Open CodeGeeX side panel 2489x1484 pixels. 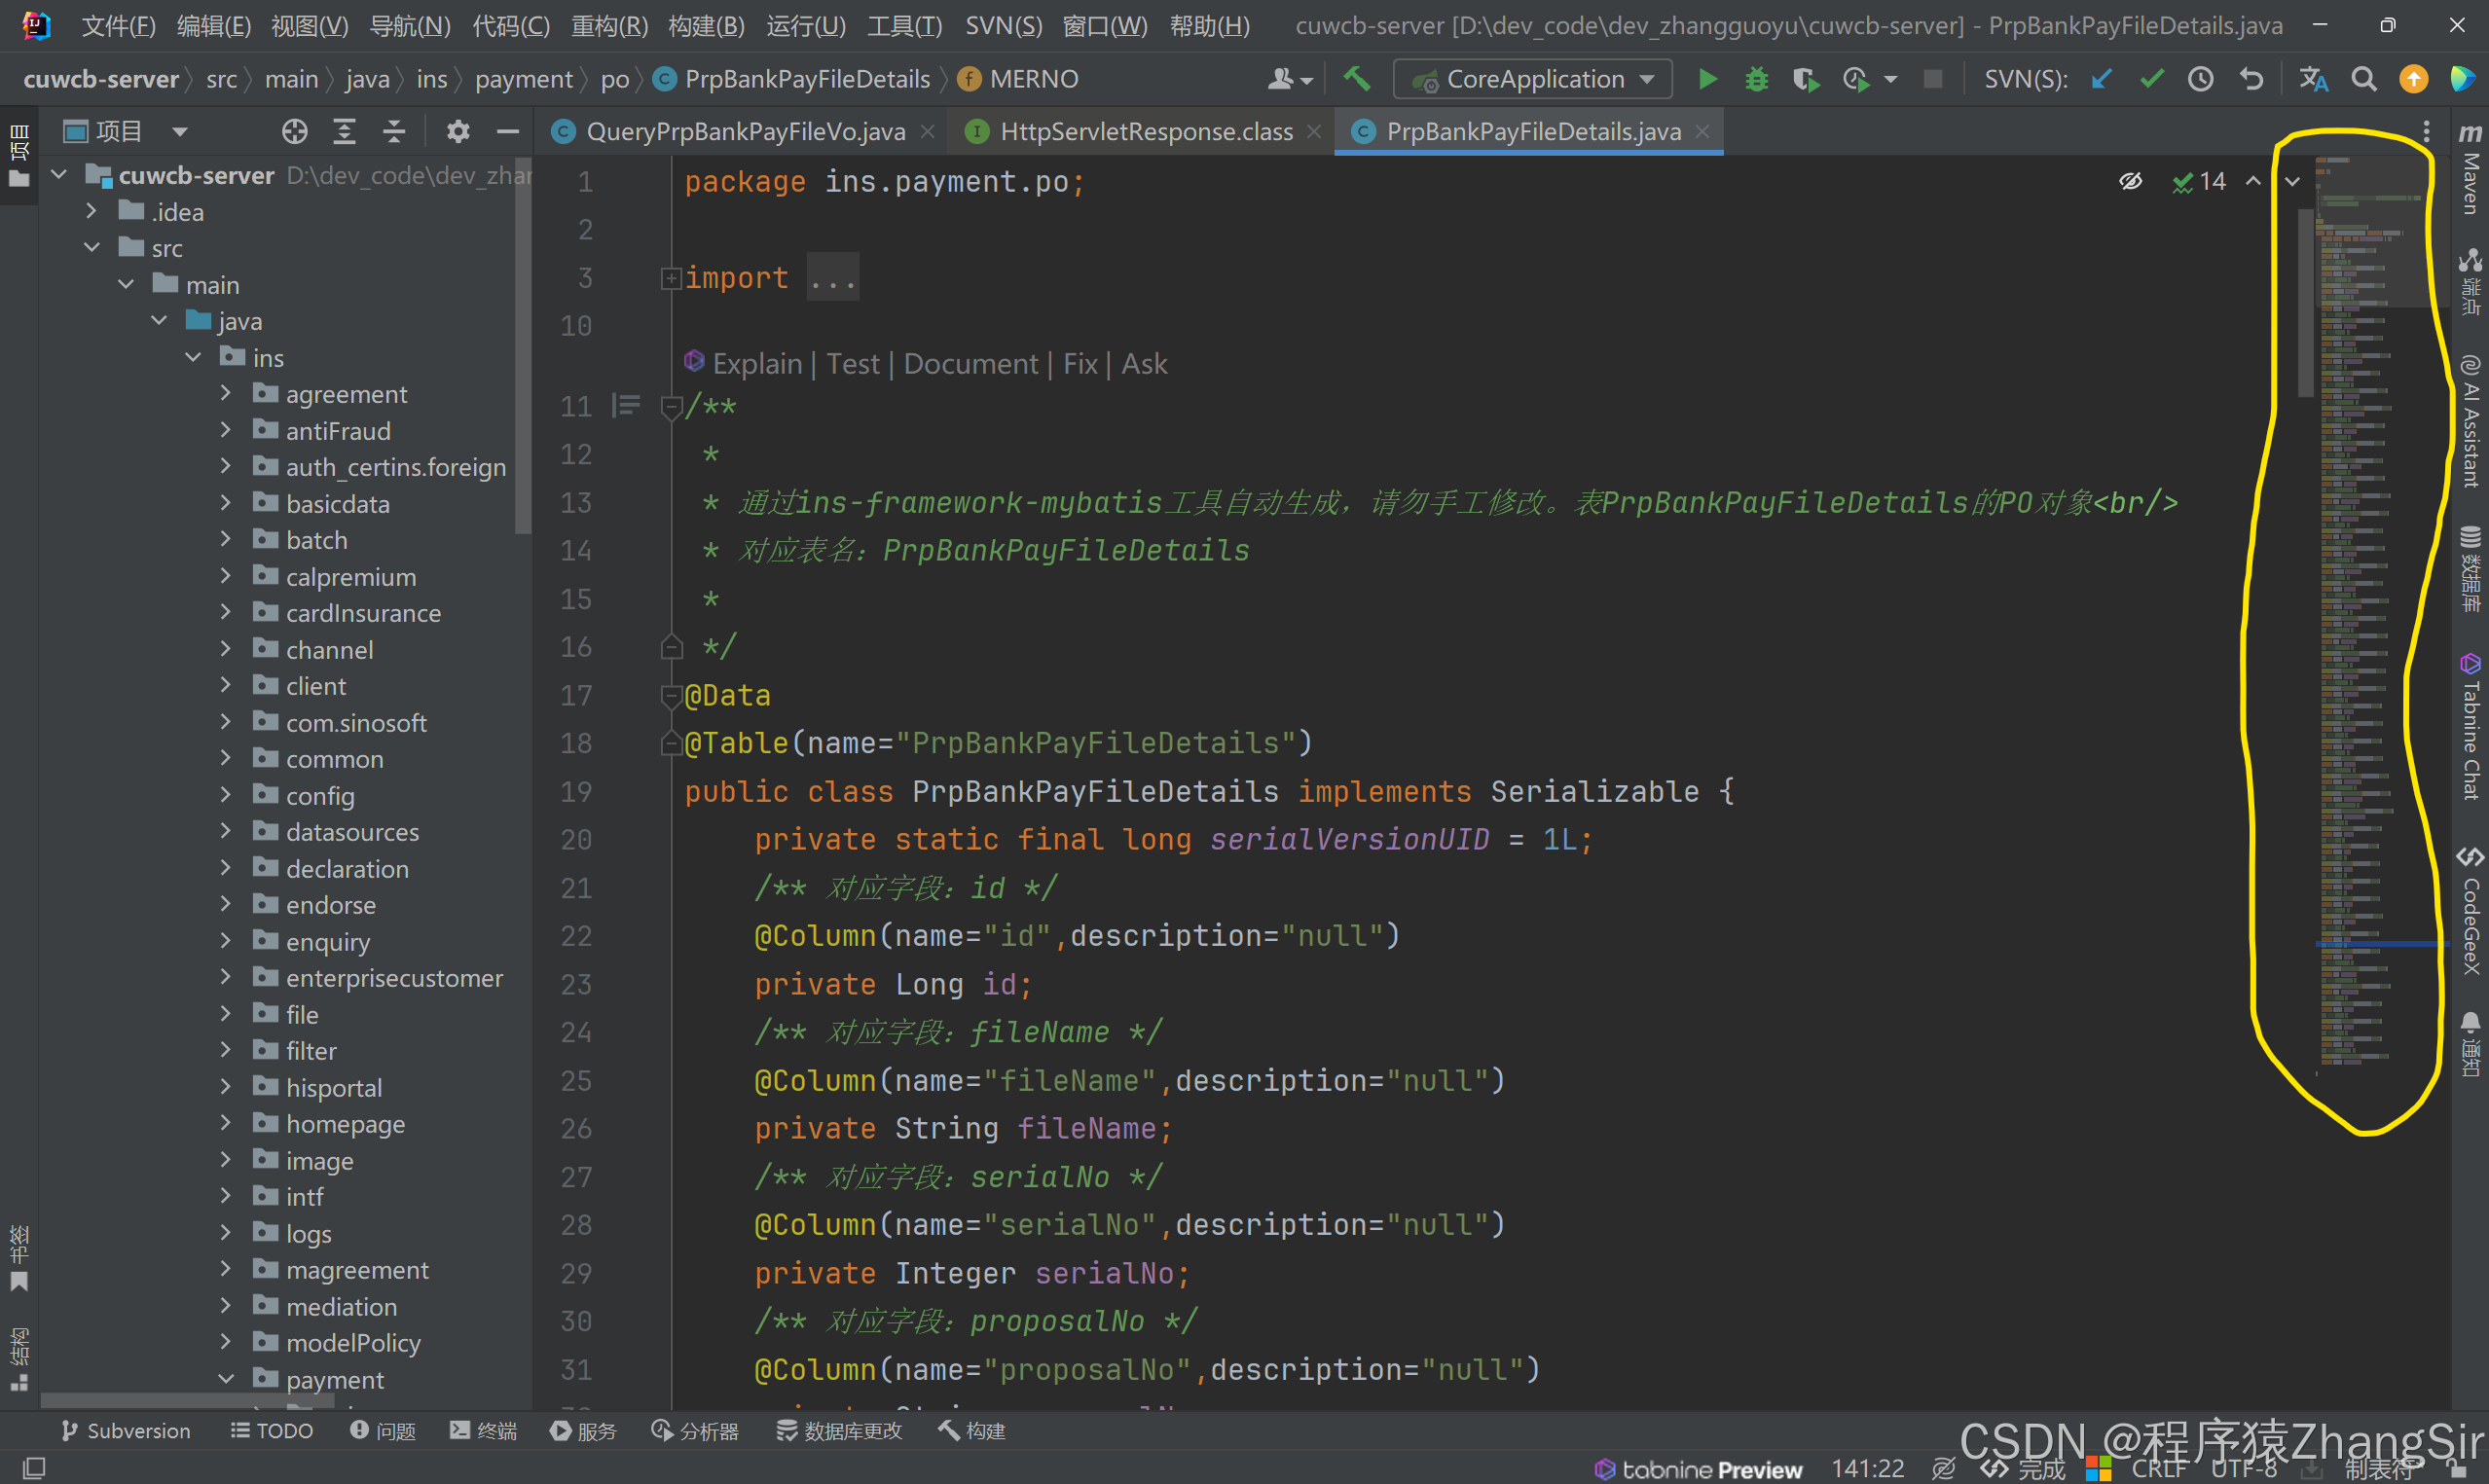tap(2470, 910)
